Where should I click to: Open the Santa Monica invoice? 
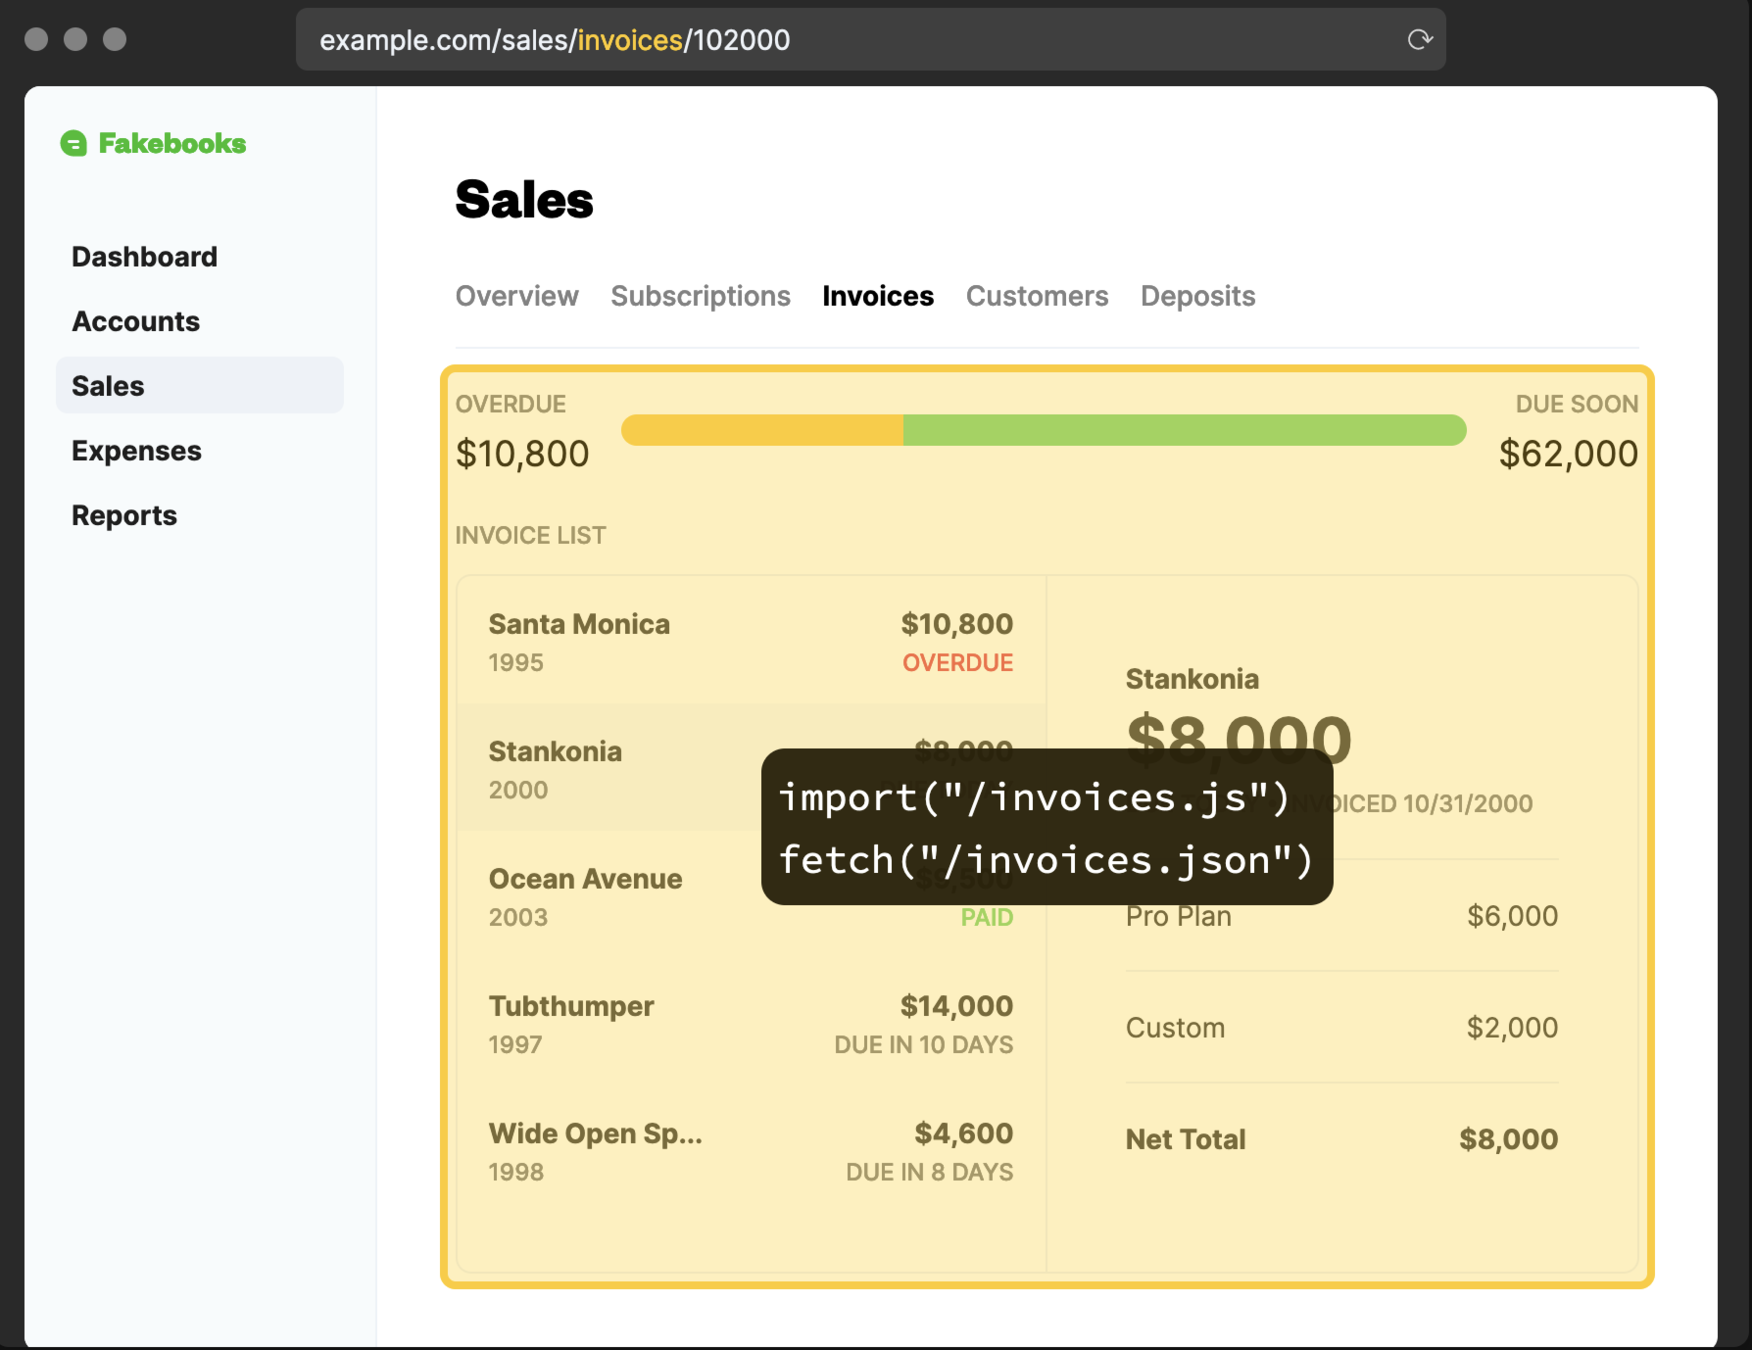click(x=751, y=641)
